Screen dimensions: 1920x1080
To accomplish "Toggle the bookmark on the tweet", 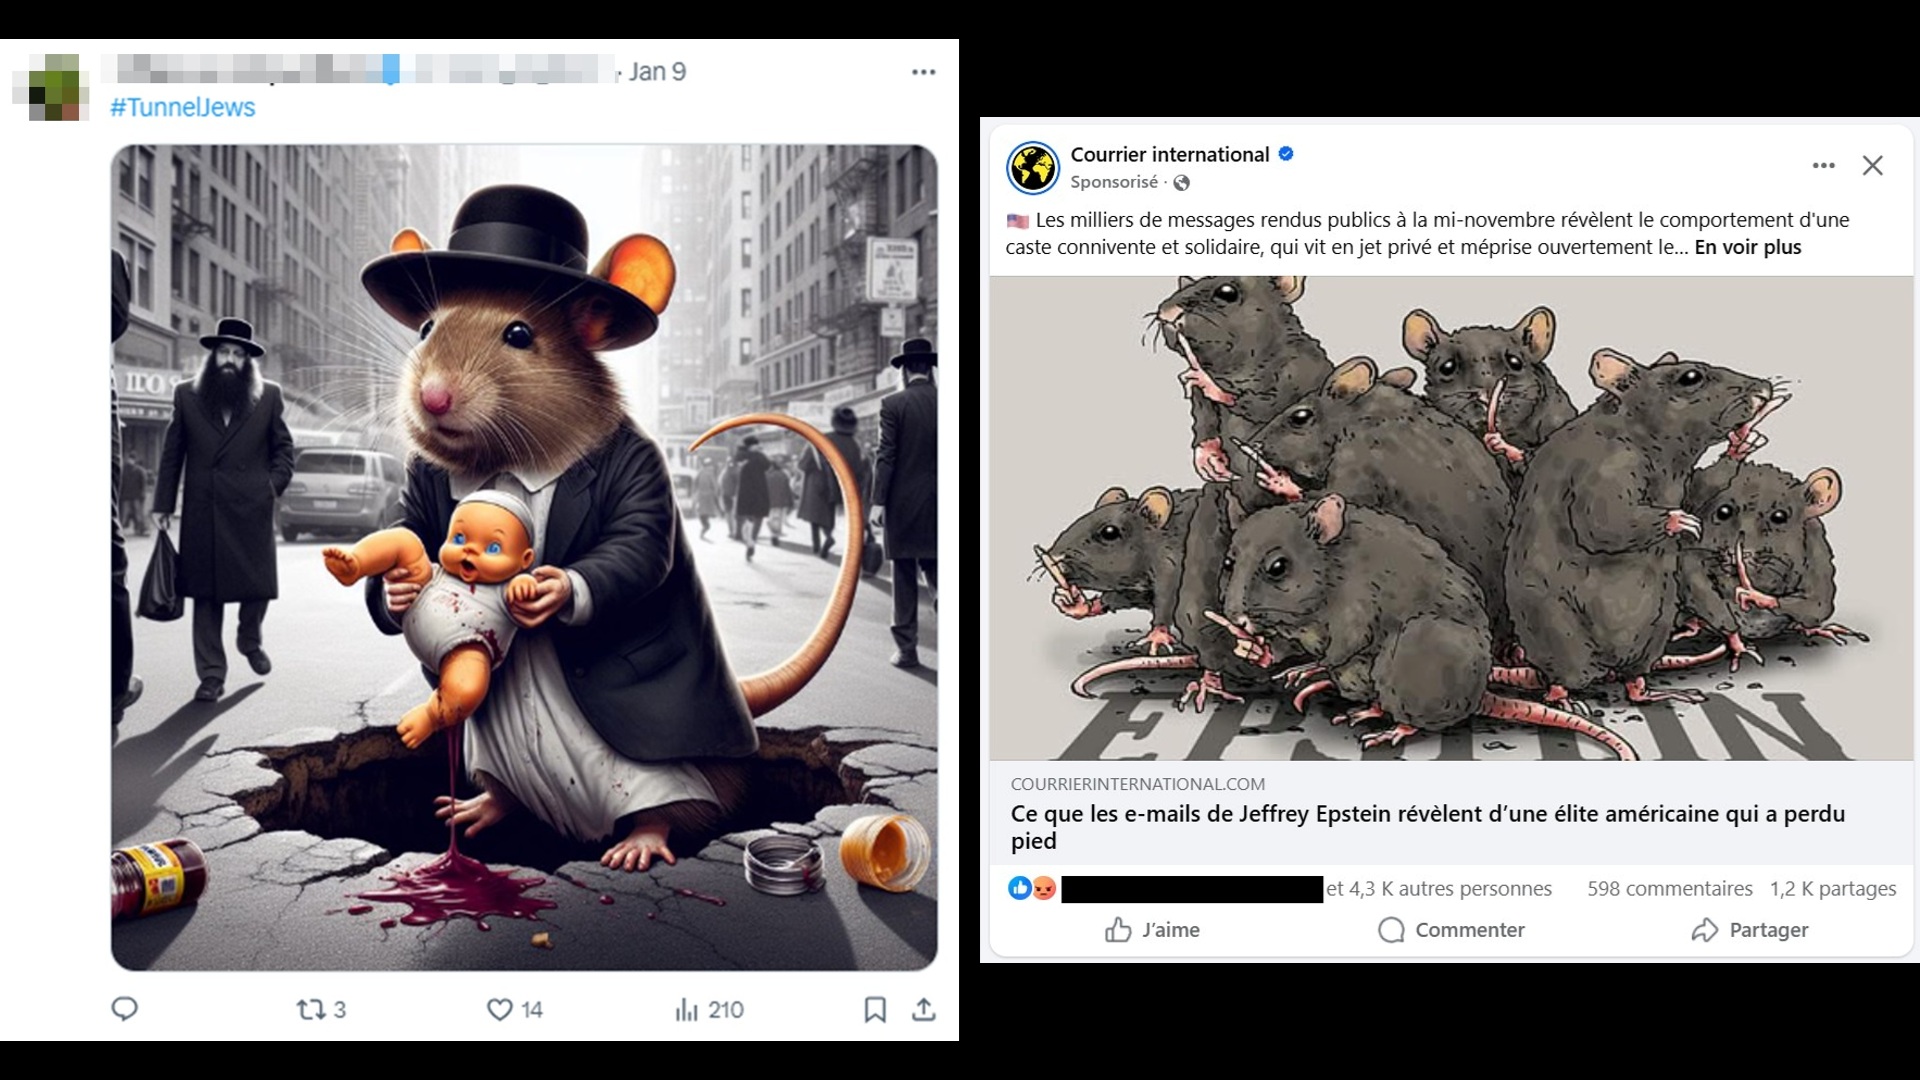I will click(875, 1010).
